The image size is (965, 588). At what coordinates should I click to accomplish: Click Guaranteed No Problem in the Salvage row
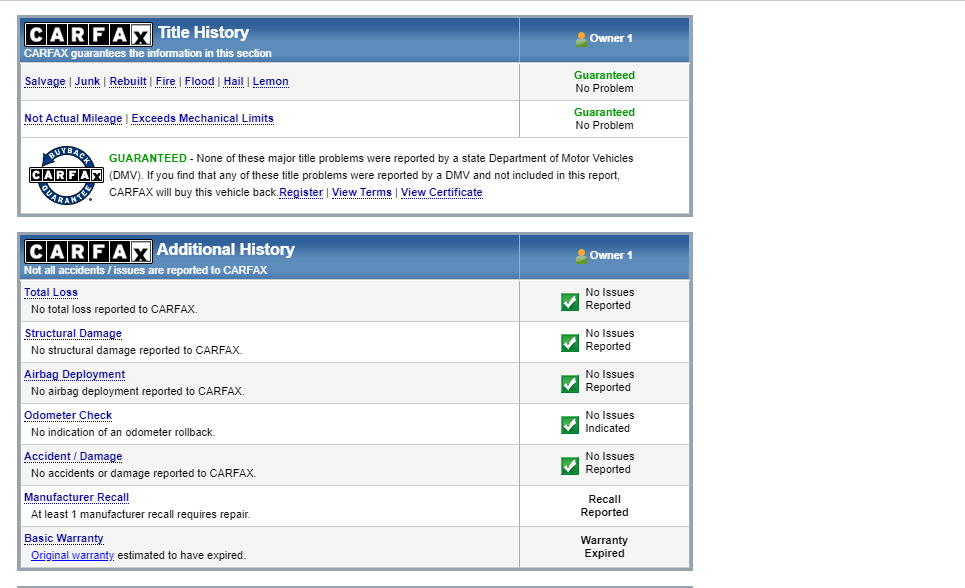pos(604,82)
